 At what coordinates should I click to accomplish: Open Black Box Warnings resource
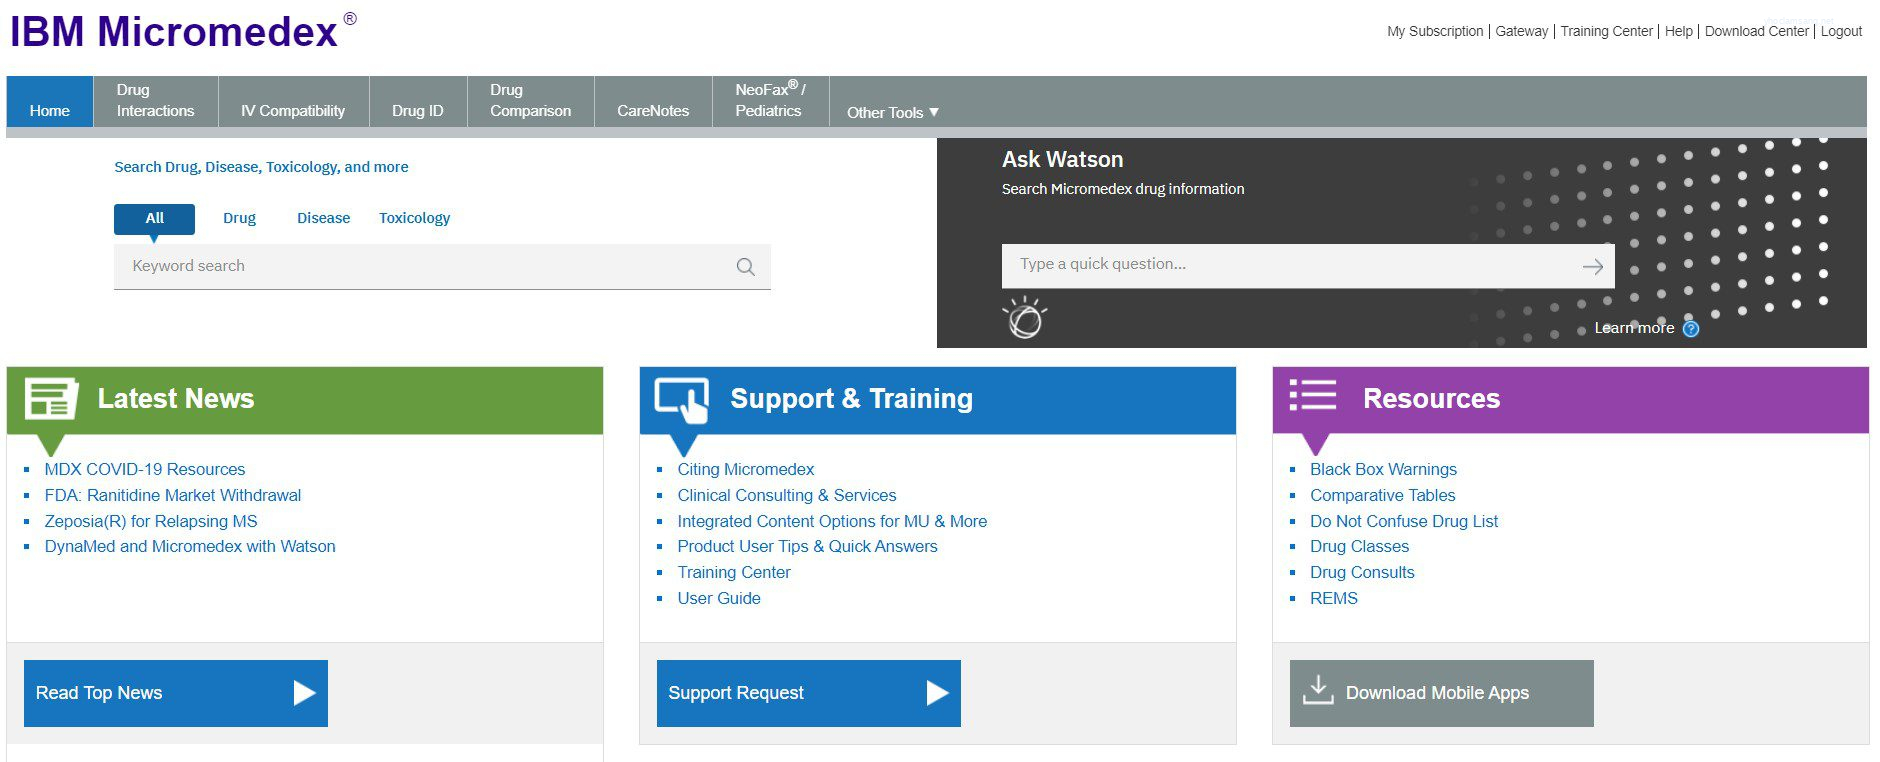[x=1383, y=469]
